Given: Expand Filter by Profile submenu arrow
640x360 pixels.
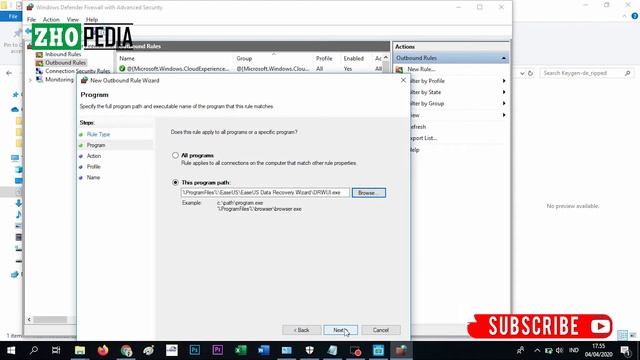Looking at the screenshot, I should 504,81.
